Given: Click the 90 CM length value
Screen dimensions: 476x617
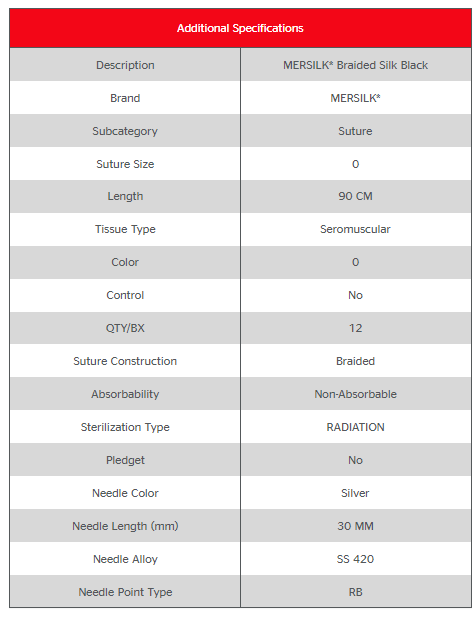Looking at the screenshot, I should 355,196.
